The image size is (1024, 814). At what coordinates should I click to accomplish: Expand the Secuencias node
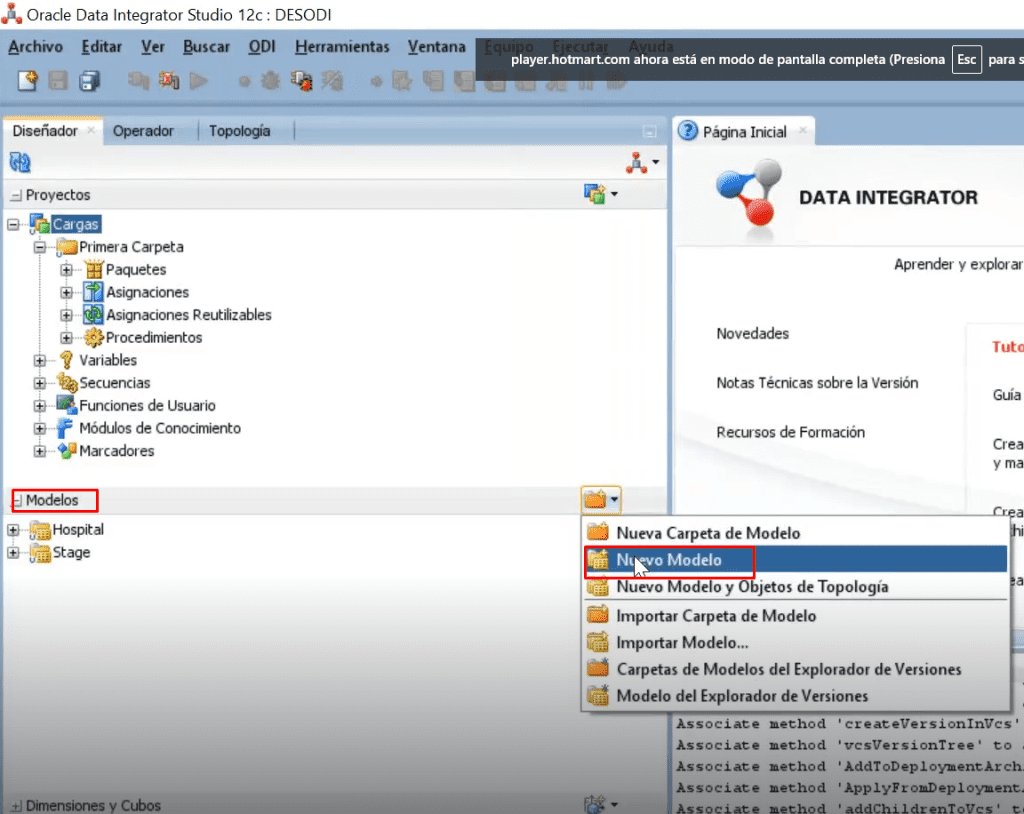[x=40, y=383]
